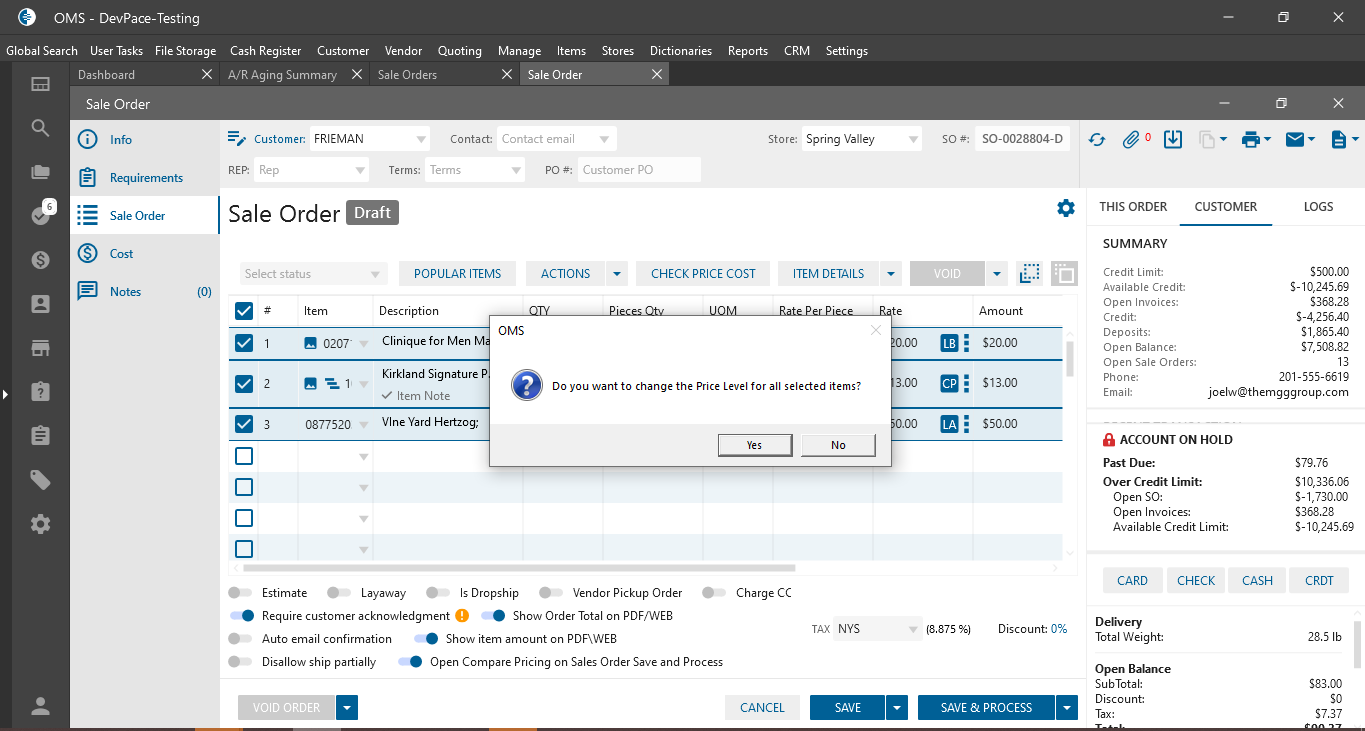Click the Discount 0% link

(x=1058, y=629)
